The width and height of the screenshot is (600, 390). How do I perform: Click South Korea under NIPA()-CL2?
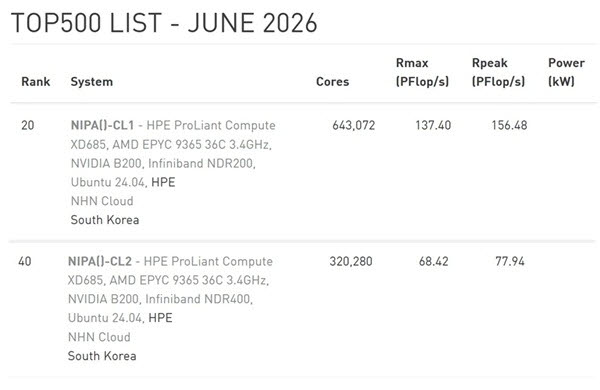tap(102, 356)
